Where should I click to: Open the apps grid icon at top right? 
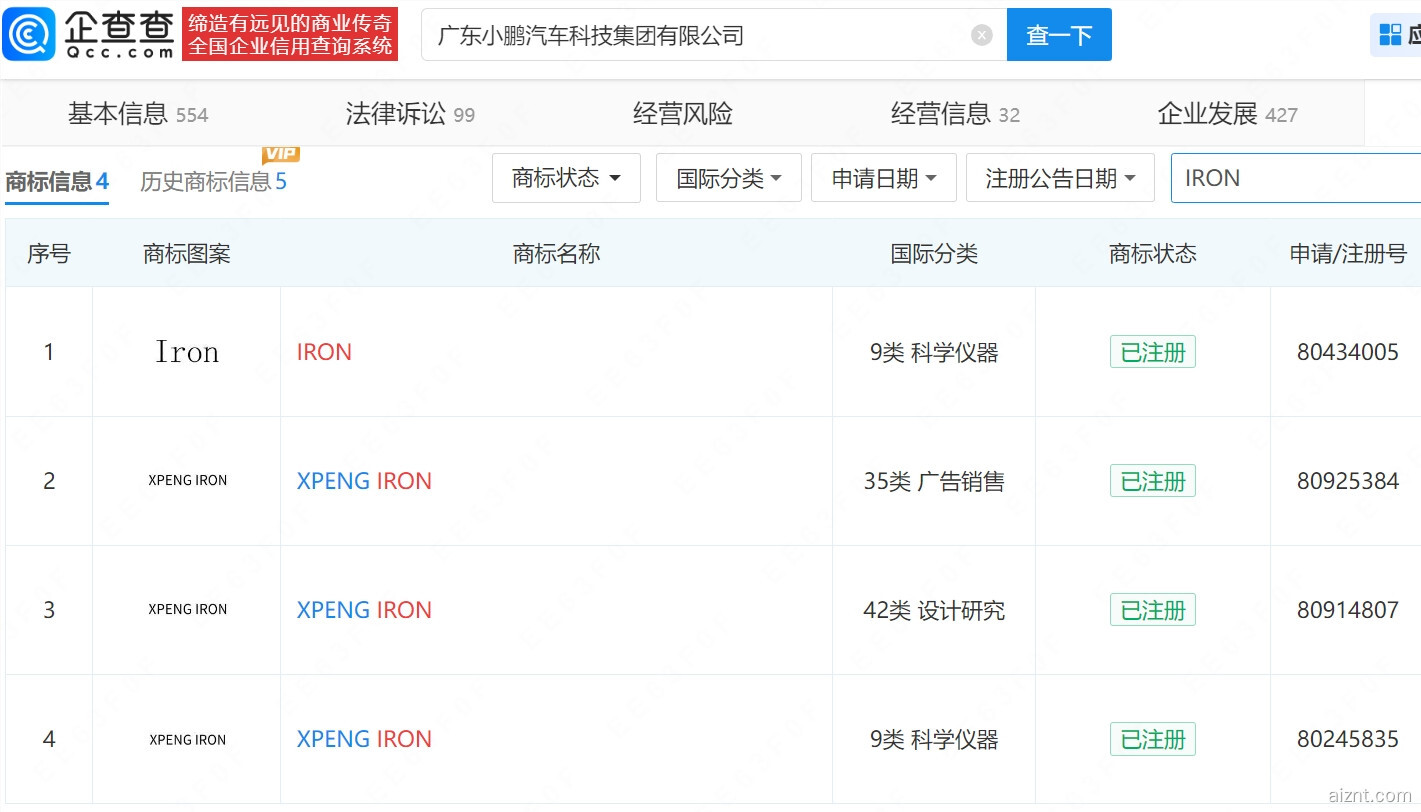(x=1390, y=35)
